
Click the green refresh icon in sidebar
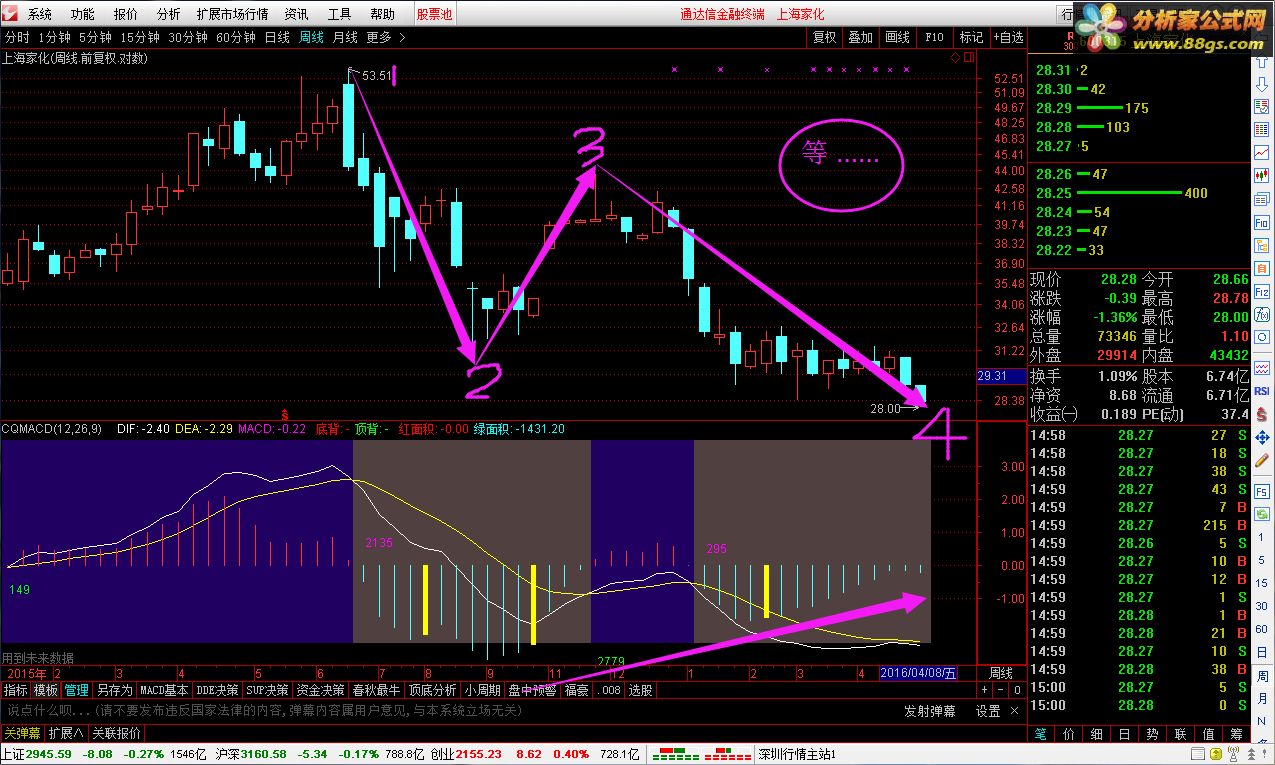(1262, 514)
